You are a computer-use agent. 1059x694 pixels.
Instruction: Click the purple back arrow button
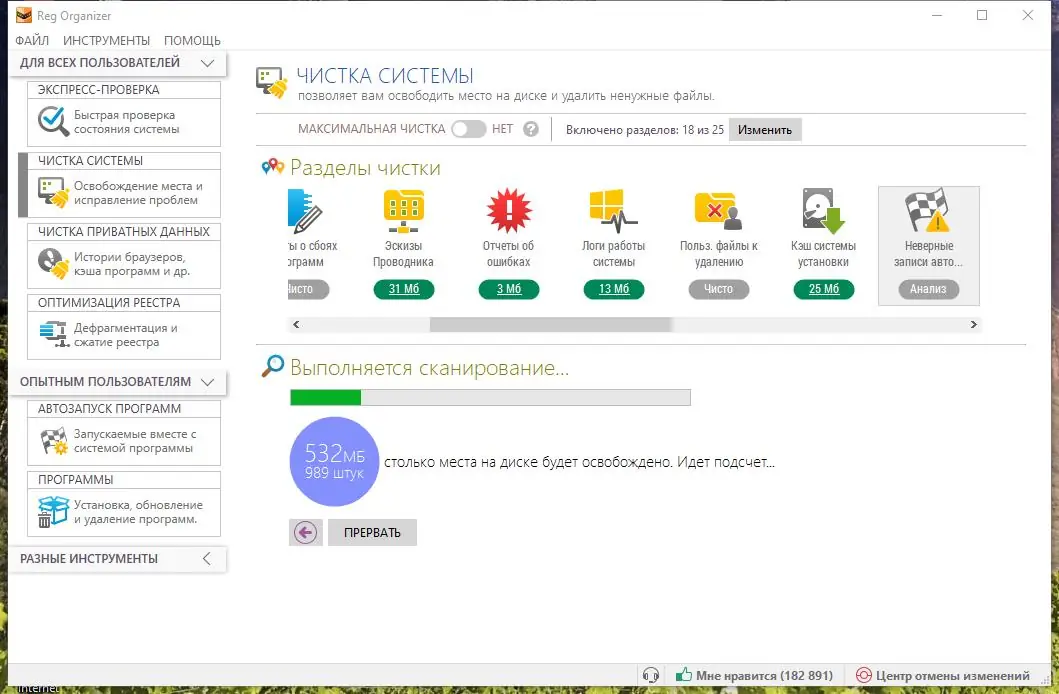[305, 533]
